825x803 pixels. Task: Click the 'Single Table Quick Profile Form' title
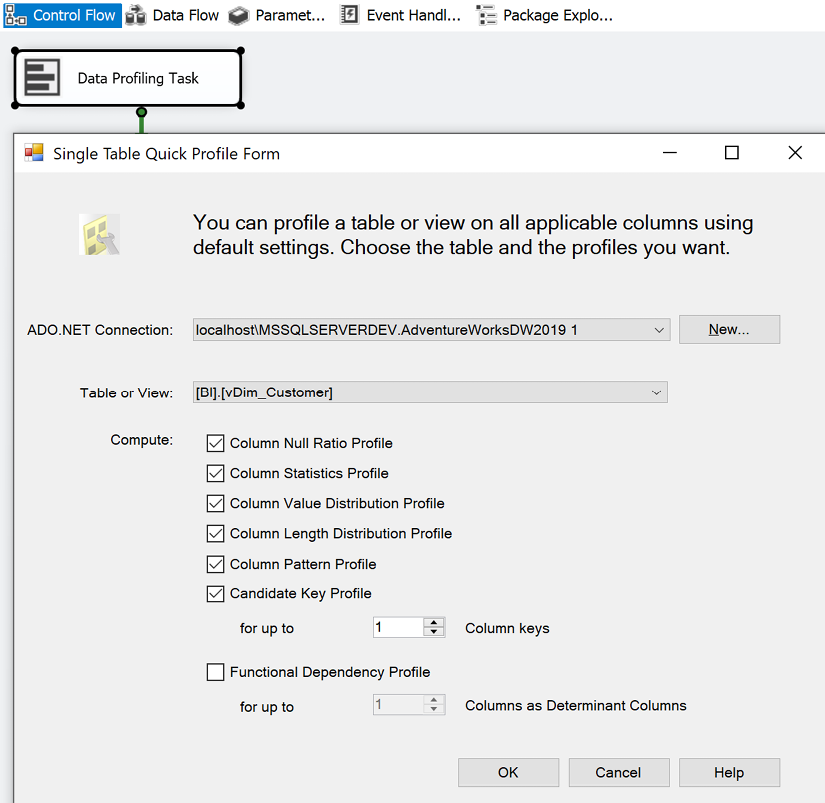coord(166,154)
